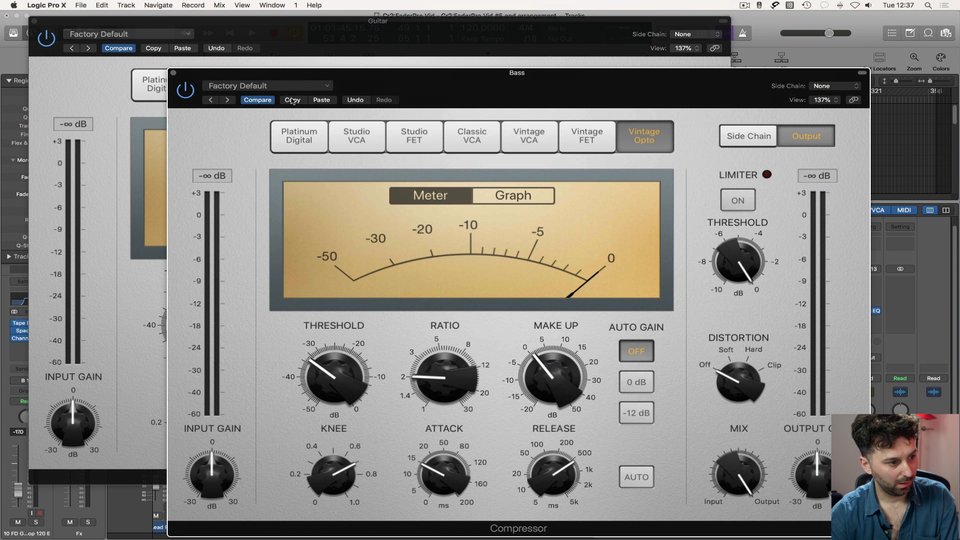Viewport: 960px width, 540px height.
Task: Toggle the Bass compressor power button
Action: tap(185, 91)
